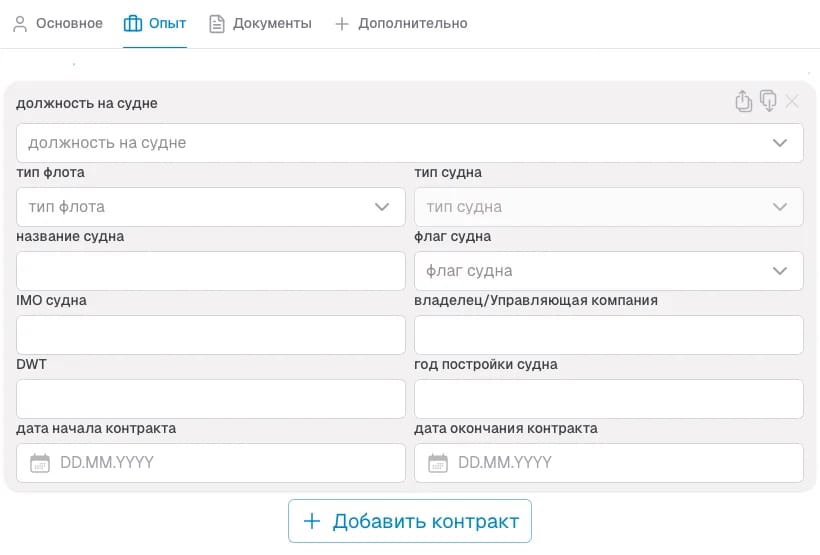Open the Основное tab
This screenshot has height=555, width=820.
[58, 24]
